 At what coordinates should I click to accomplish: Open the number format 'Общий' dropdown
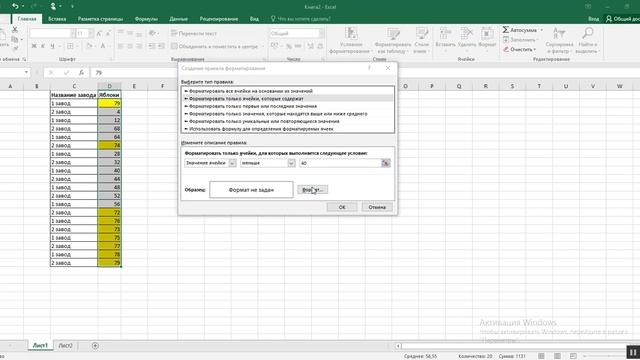tap(321, 33)
